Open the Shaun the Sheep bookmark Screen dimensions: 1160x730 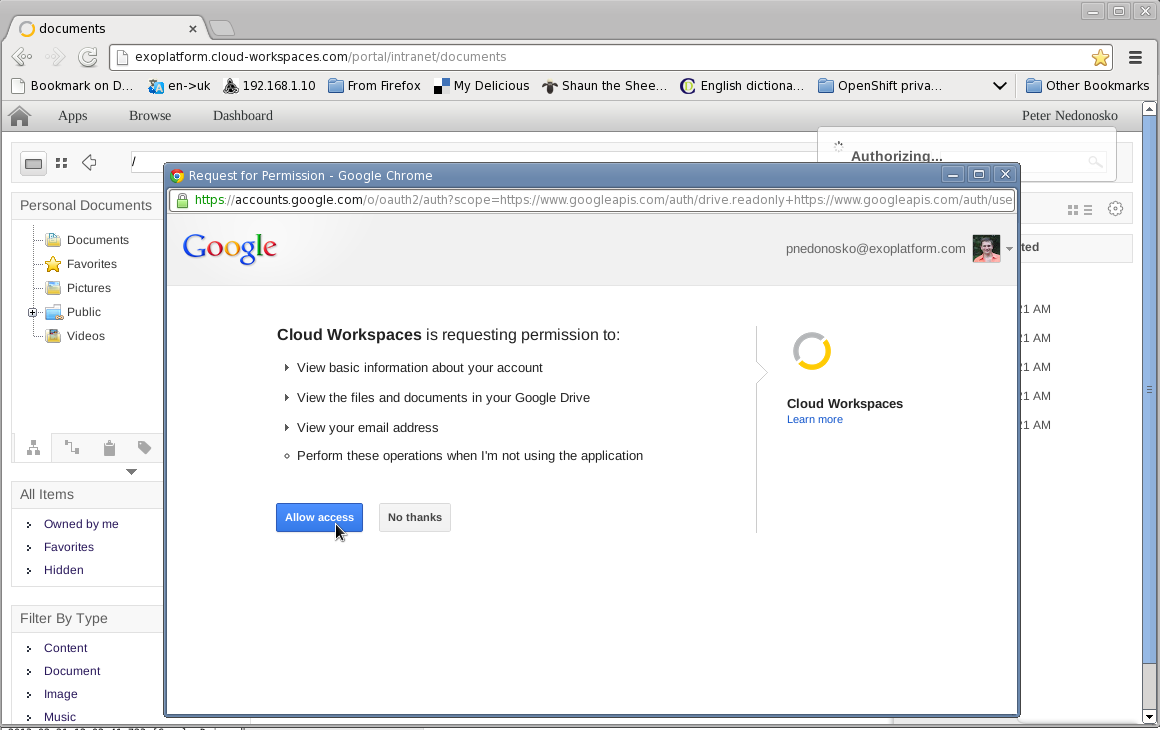[604, 86]
